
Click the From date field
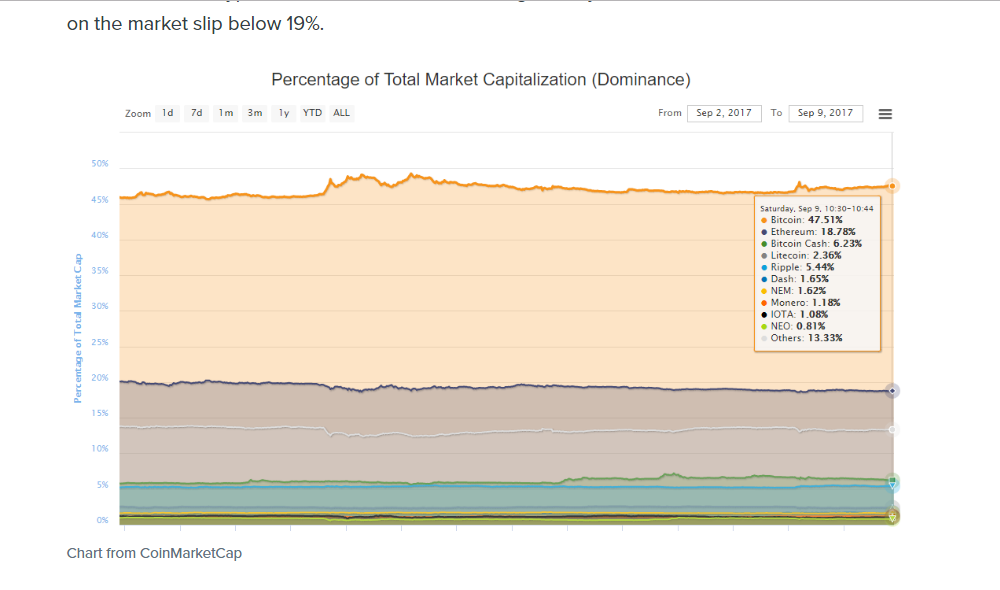724,113
